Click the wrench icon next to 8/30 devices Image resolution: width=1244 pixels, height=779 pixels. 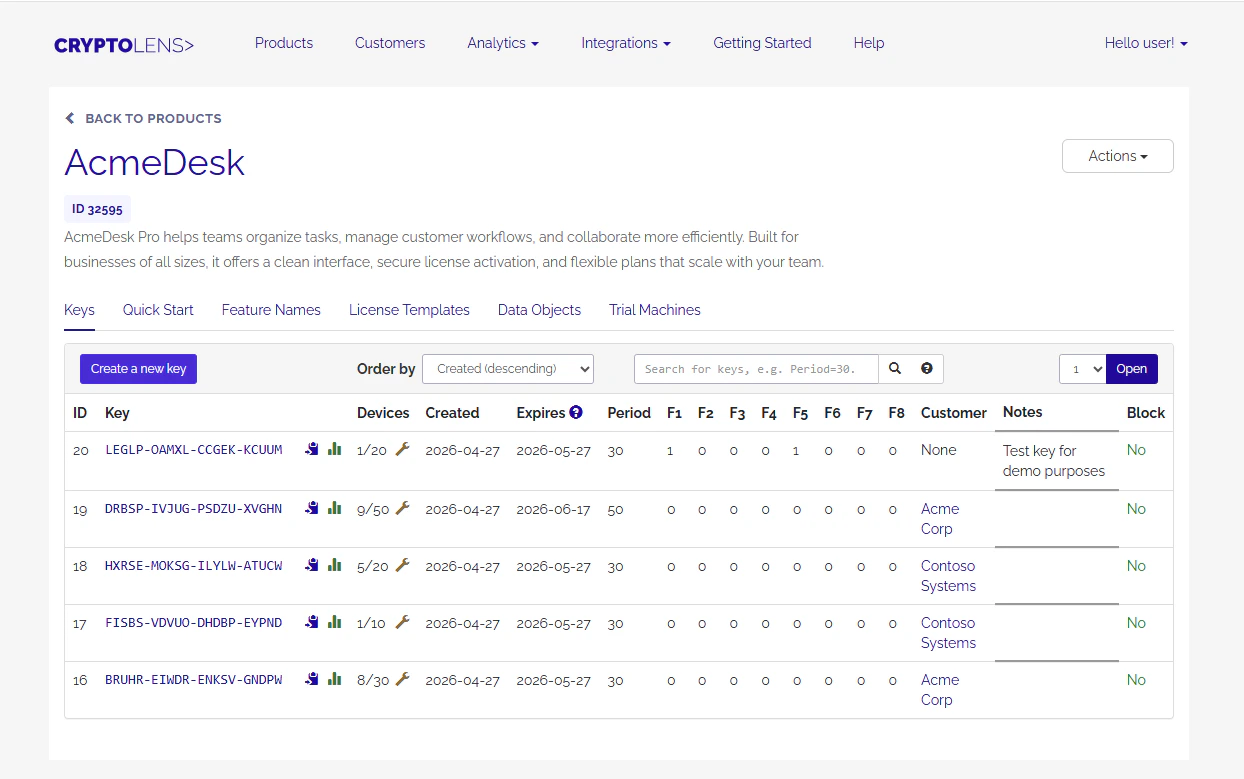pos(403,679)
